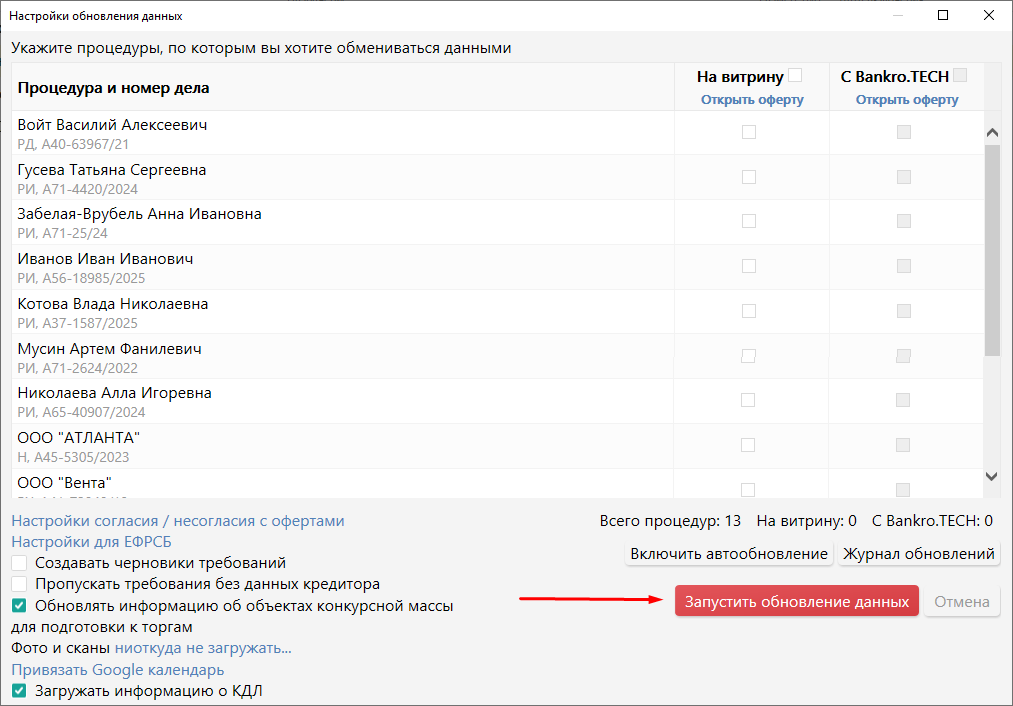Uncheck Обновлять информацию об объектах конкурсной массы
The image size is (1013, 706).
tap(19, 605)
